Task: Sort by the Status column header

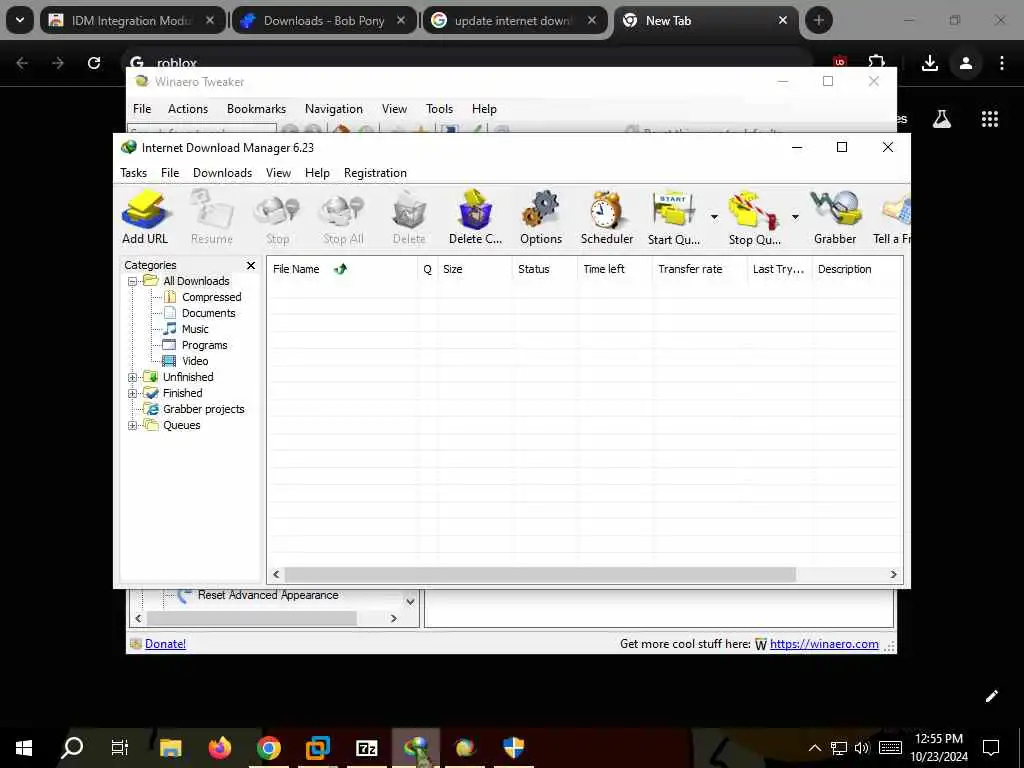Action: coord(545,269)
